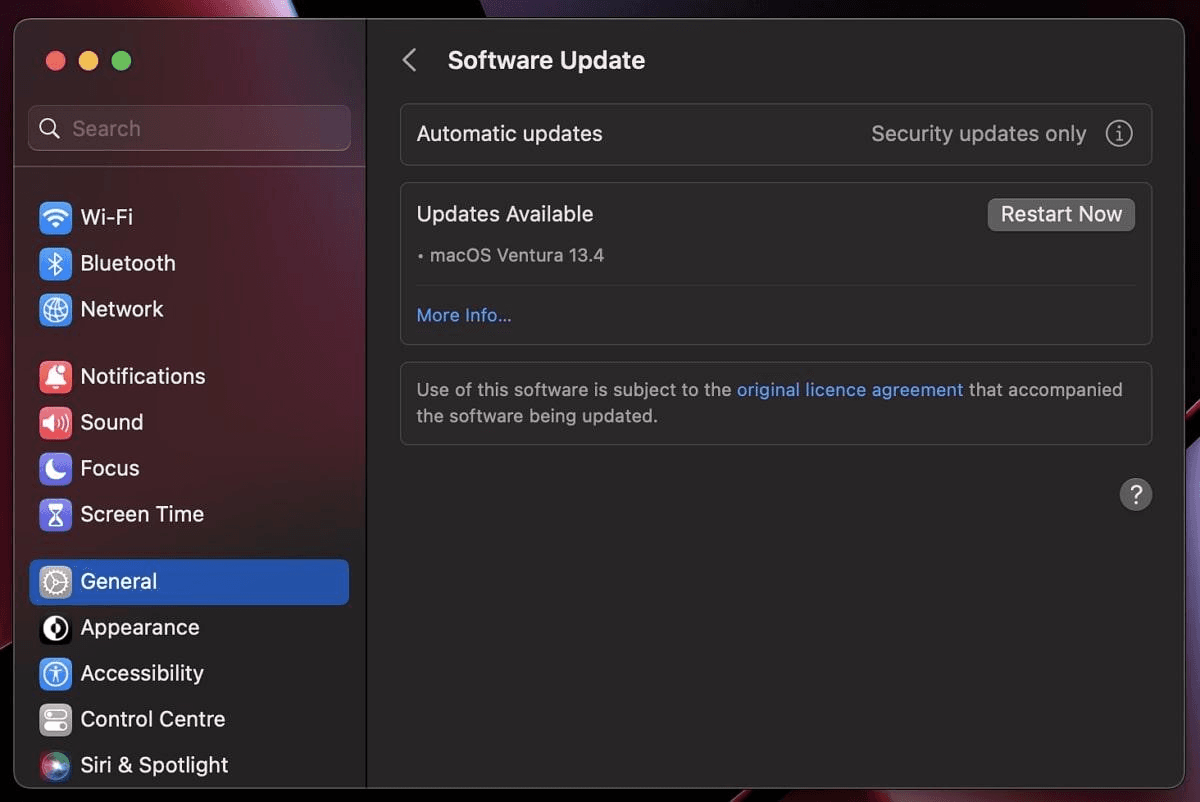
Task: Open the Control Centre icon
Action: click(55, 719)
